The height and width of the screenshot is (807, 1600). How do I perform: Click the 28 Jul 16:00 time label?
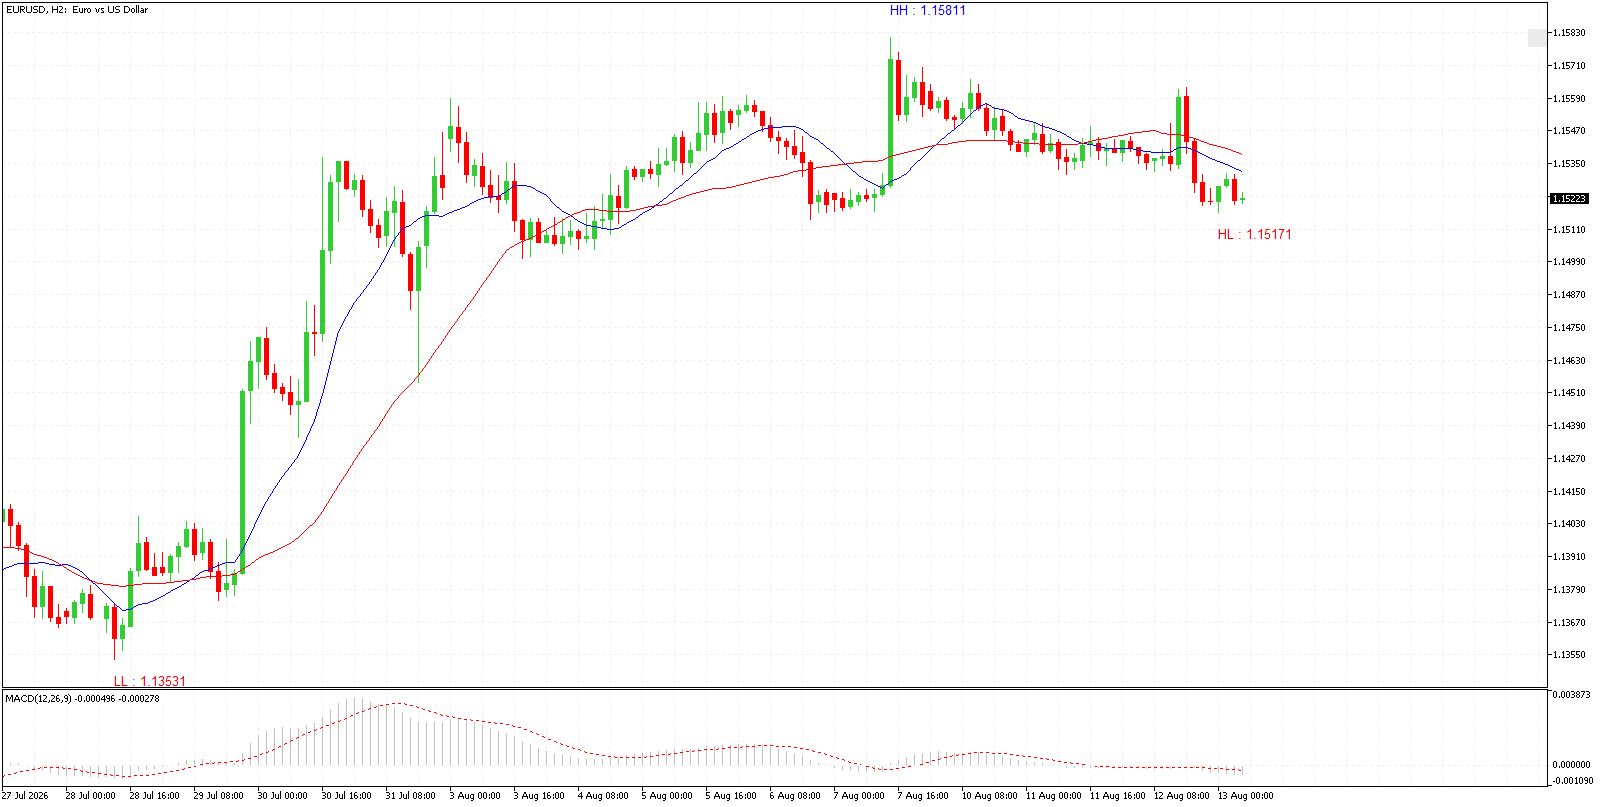[154, 796]
